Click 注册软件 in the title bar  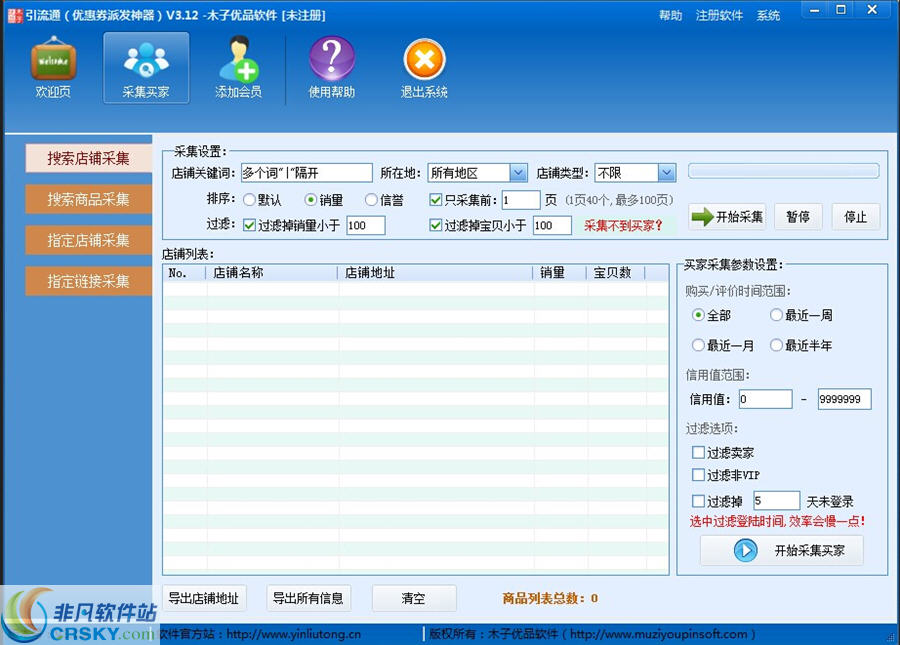[719, 15]
